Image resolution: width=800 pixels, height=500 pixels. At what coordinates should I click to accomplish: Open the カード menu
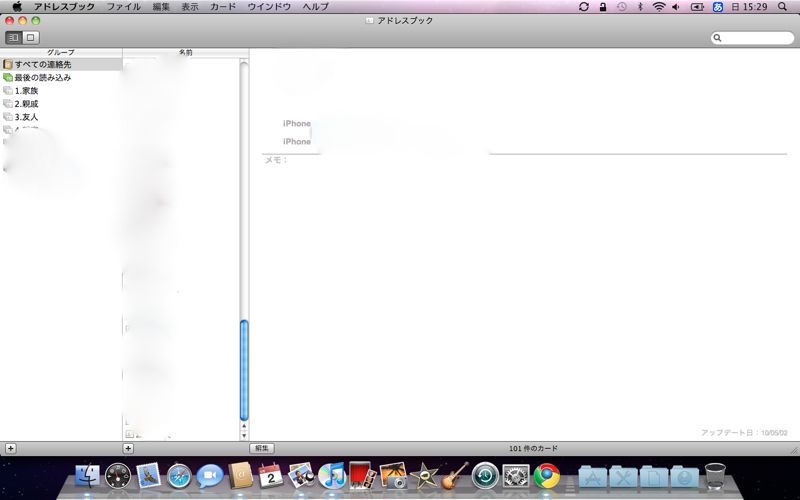(223, 7)
